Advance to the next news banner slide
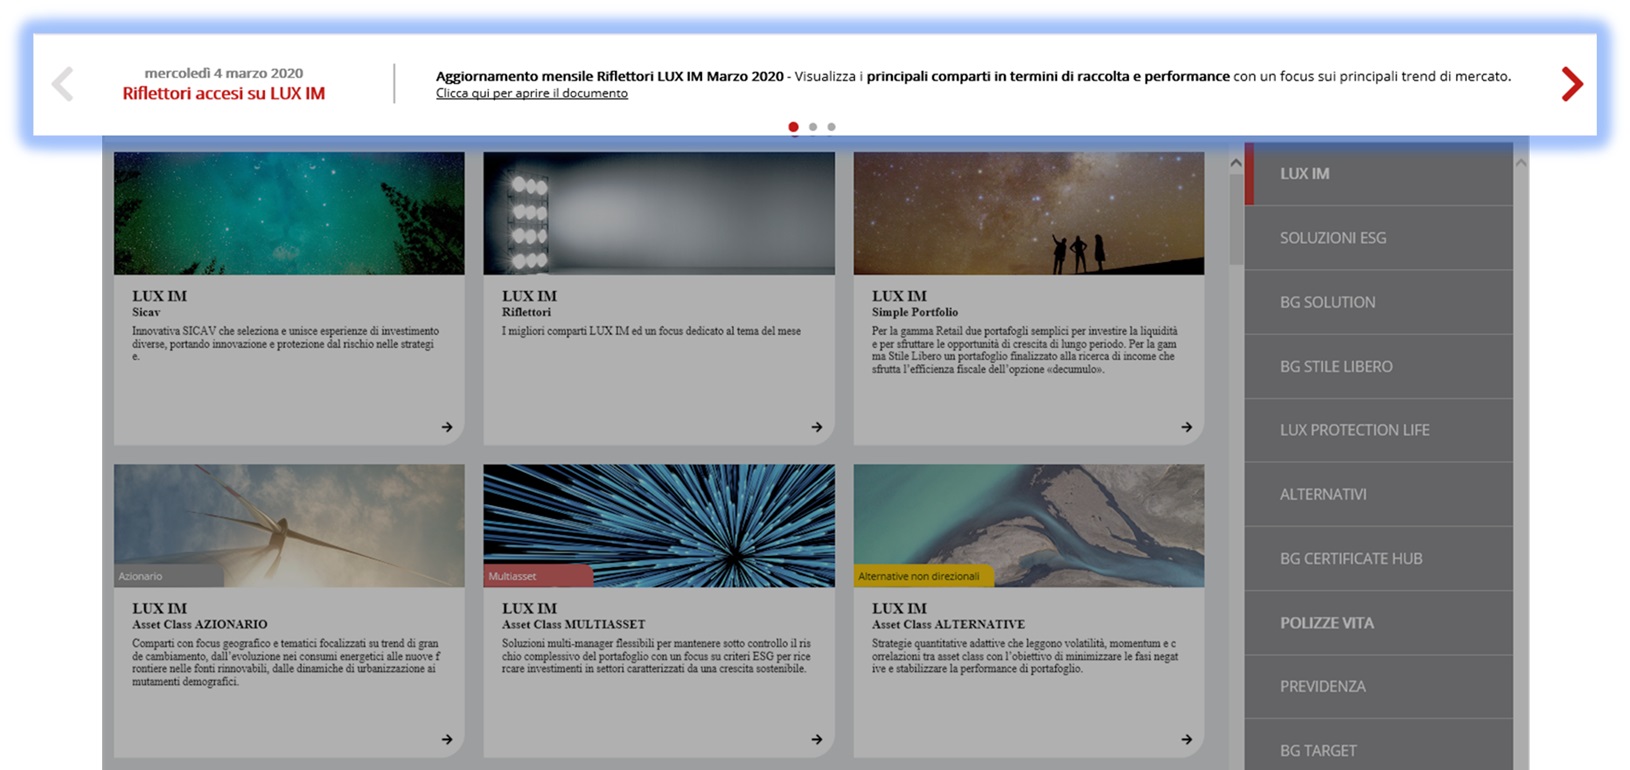 1572,84
